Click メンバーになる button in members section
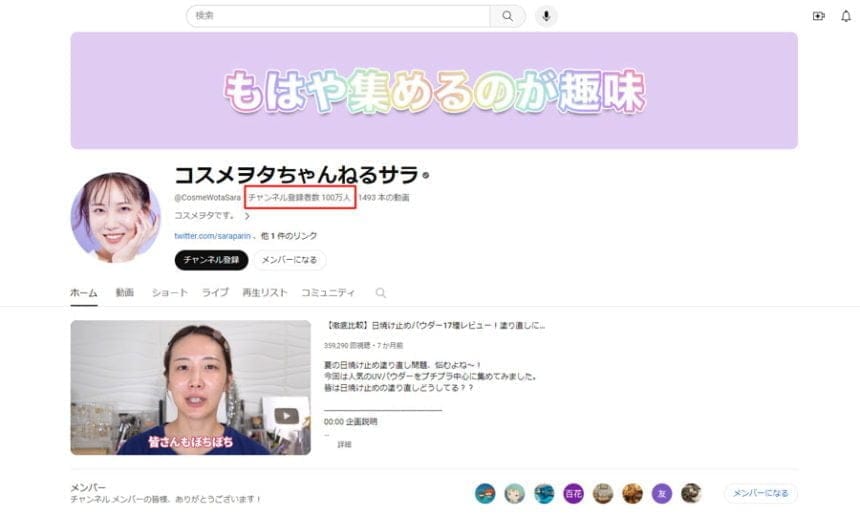 click(761, 494)
